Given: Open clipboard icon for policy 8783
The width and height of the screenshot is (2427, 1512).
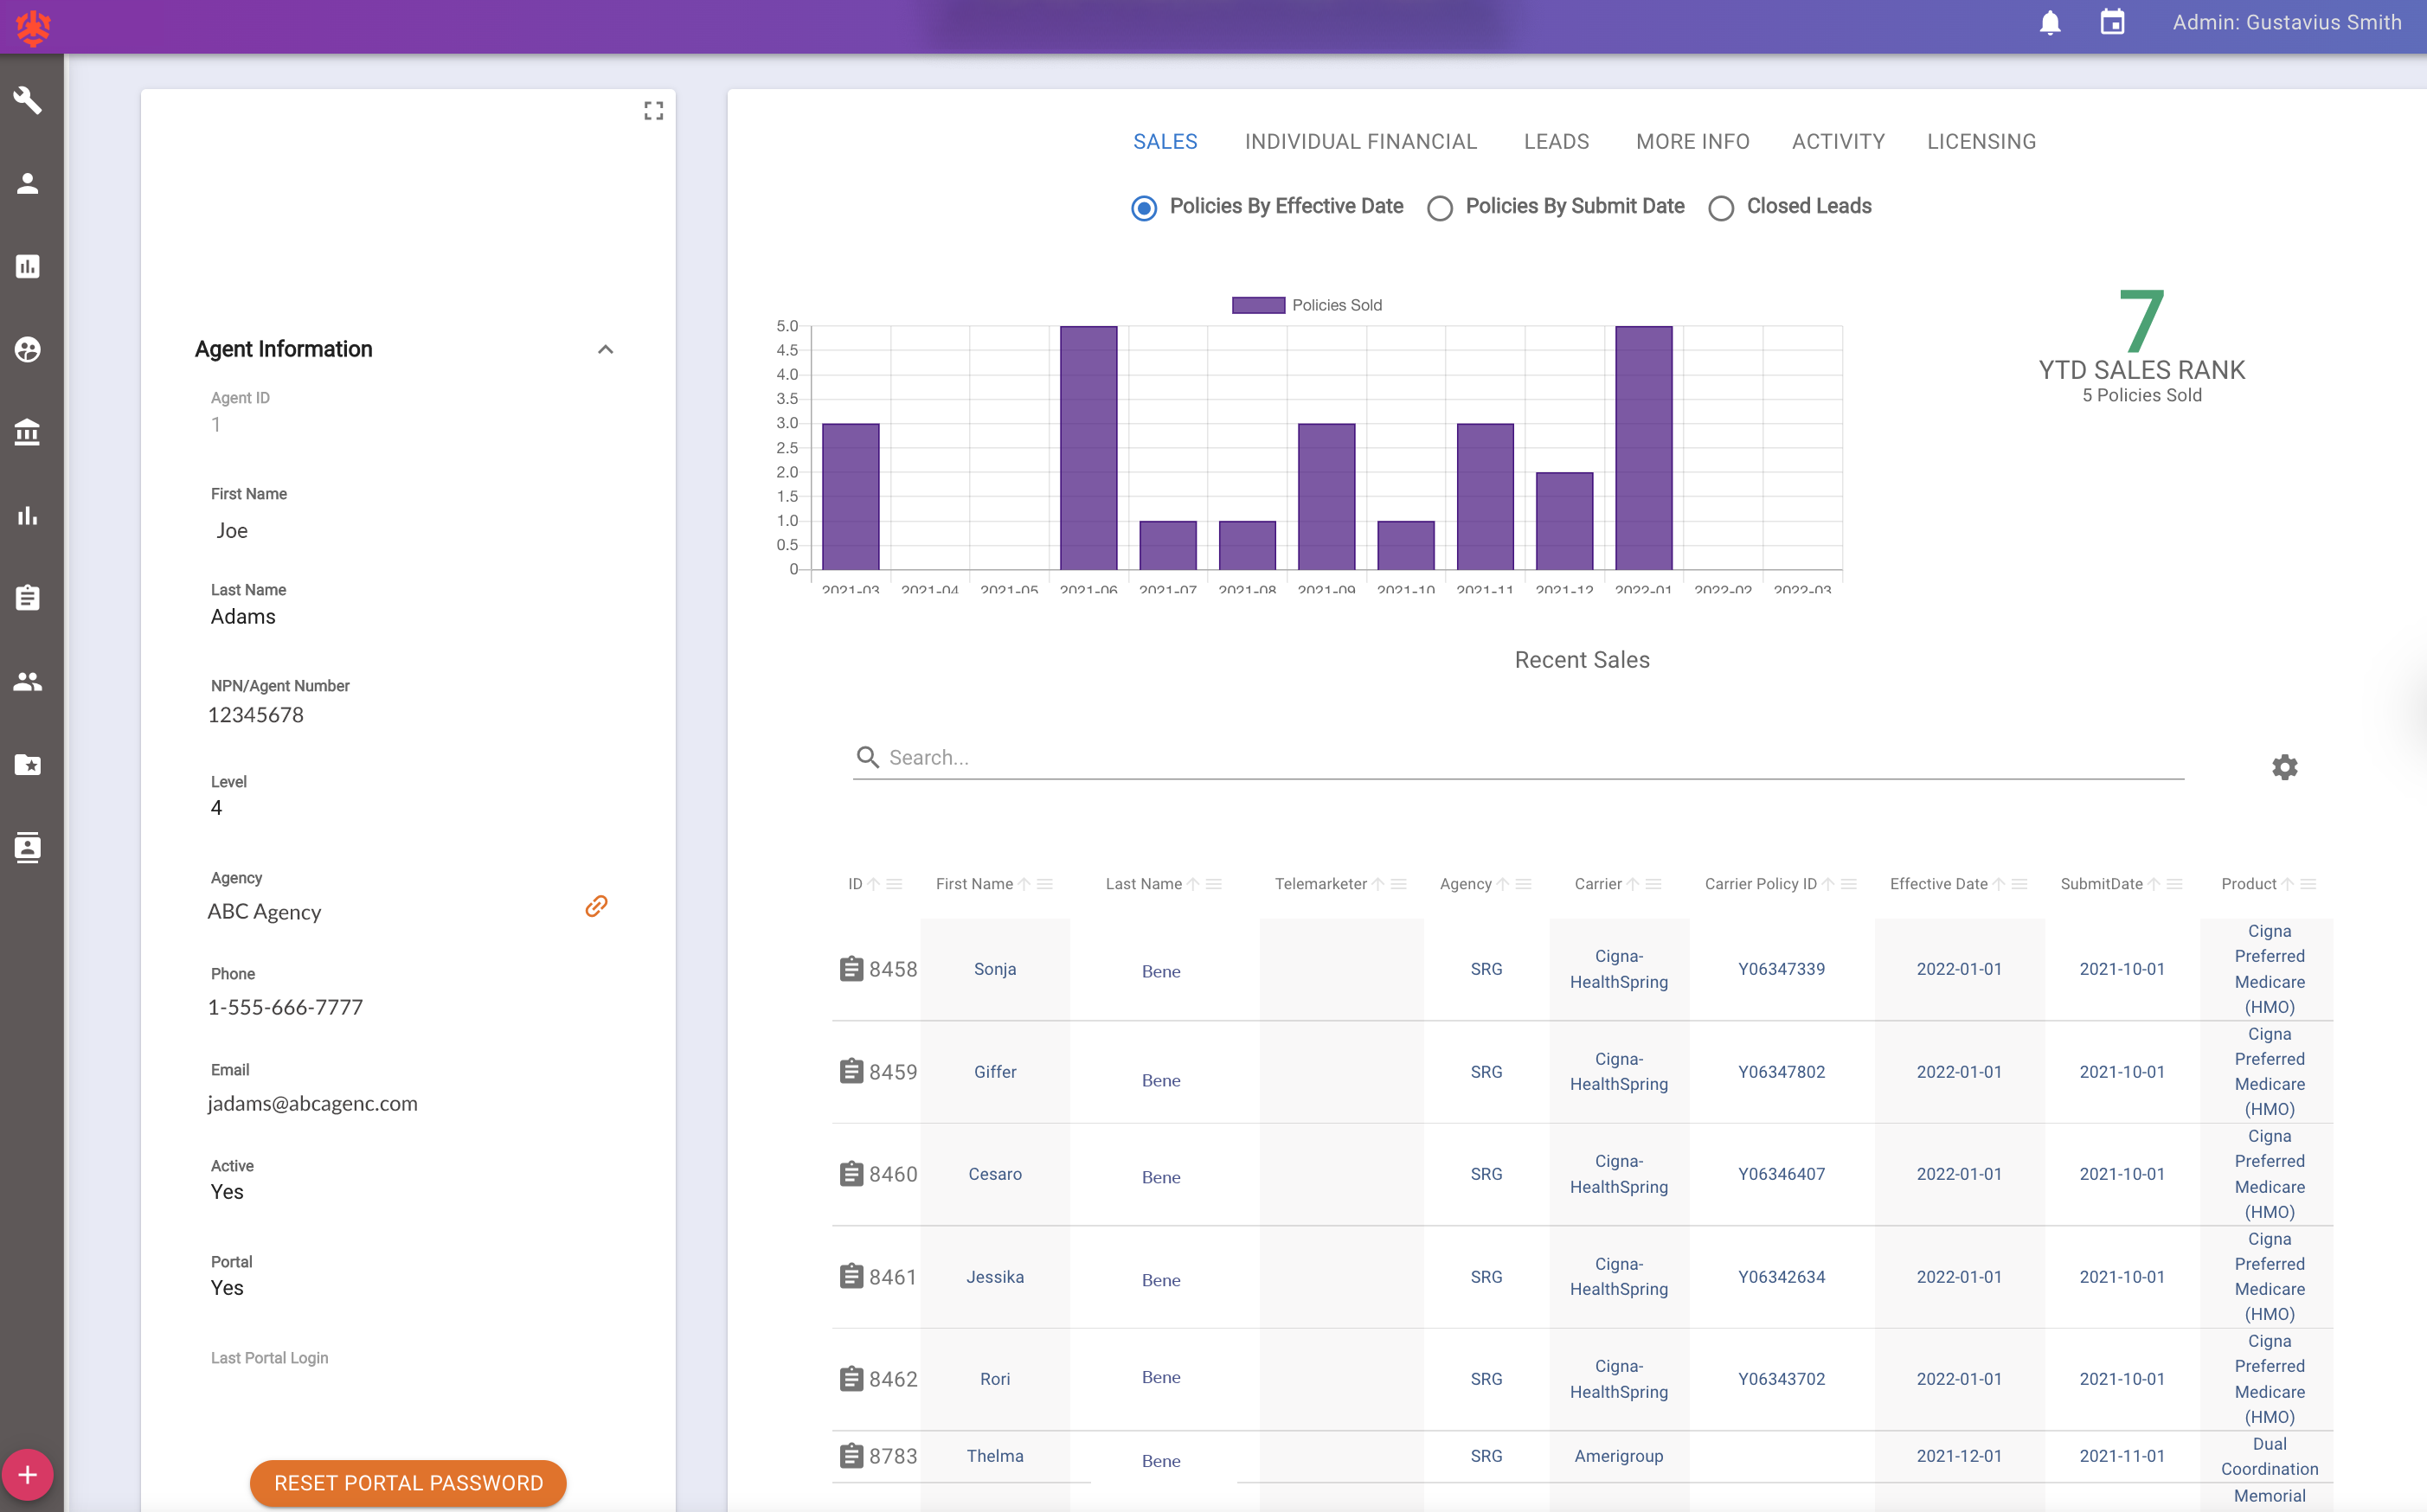Looking at the screenshot, I should click(851, 1456).
